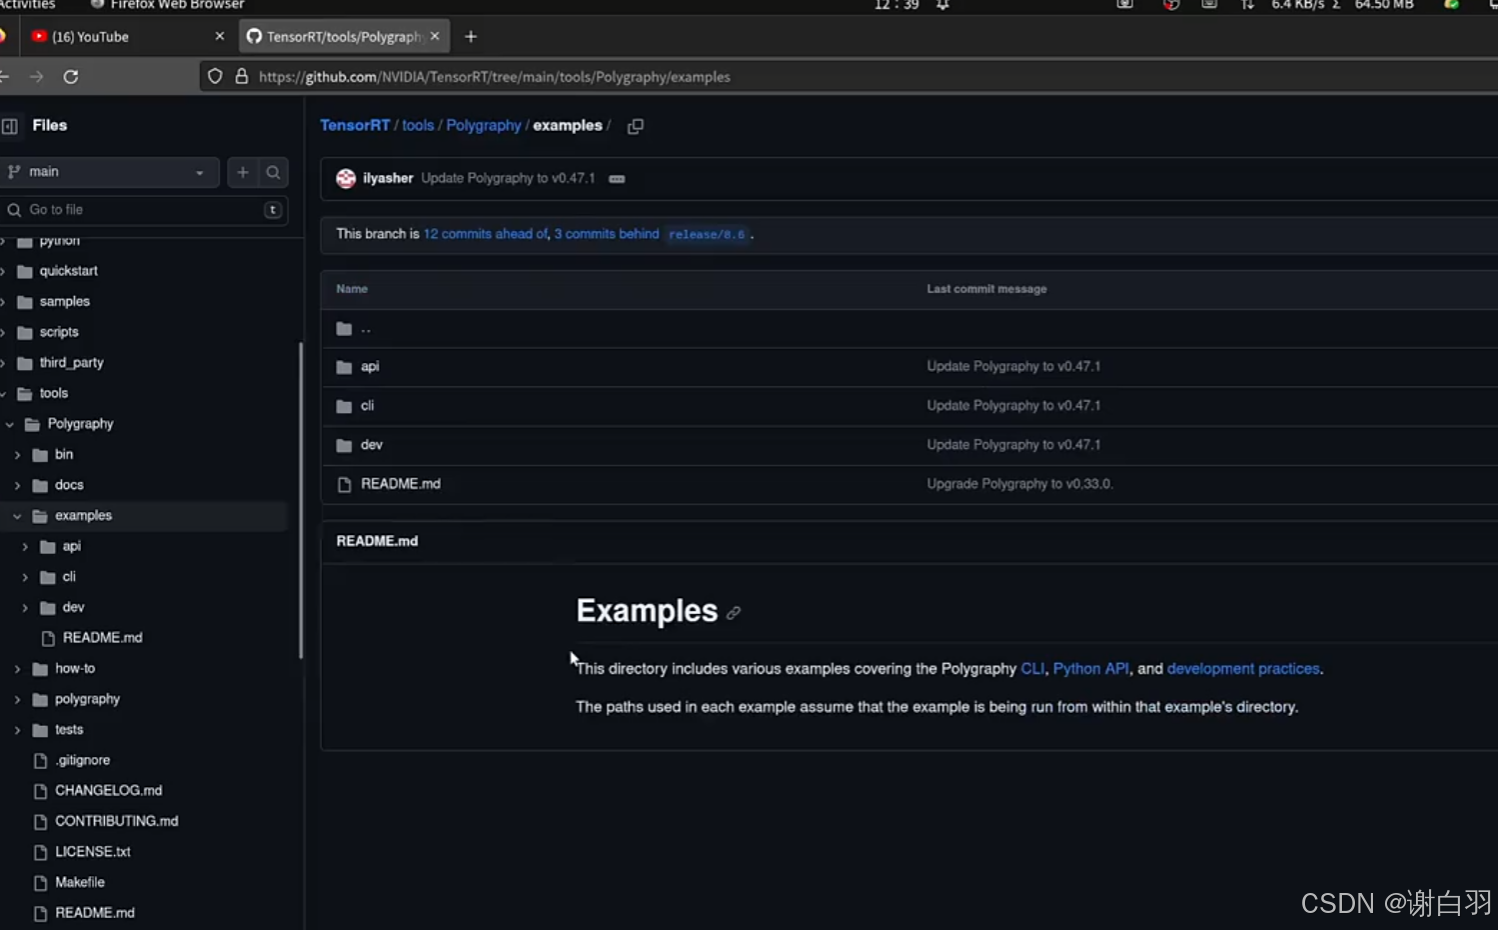Expand the bin folder chevron
The height and width of the screenshot is (930, 1498).
[x=17, y=455]
